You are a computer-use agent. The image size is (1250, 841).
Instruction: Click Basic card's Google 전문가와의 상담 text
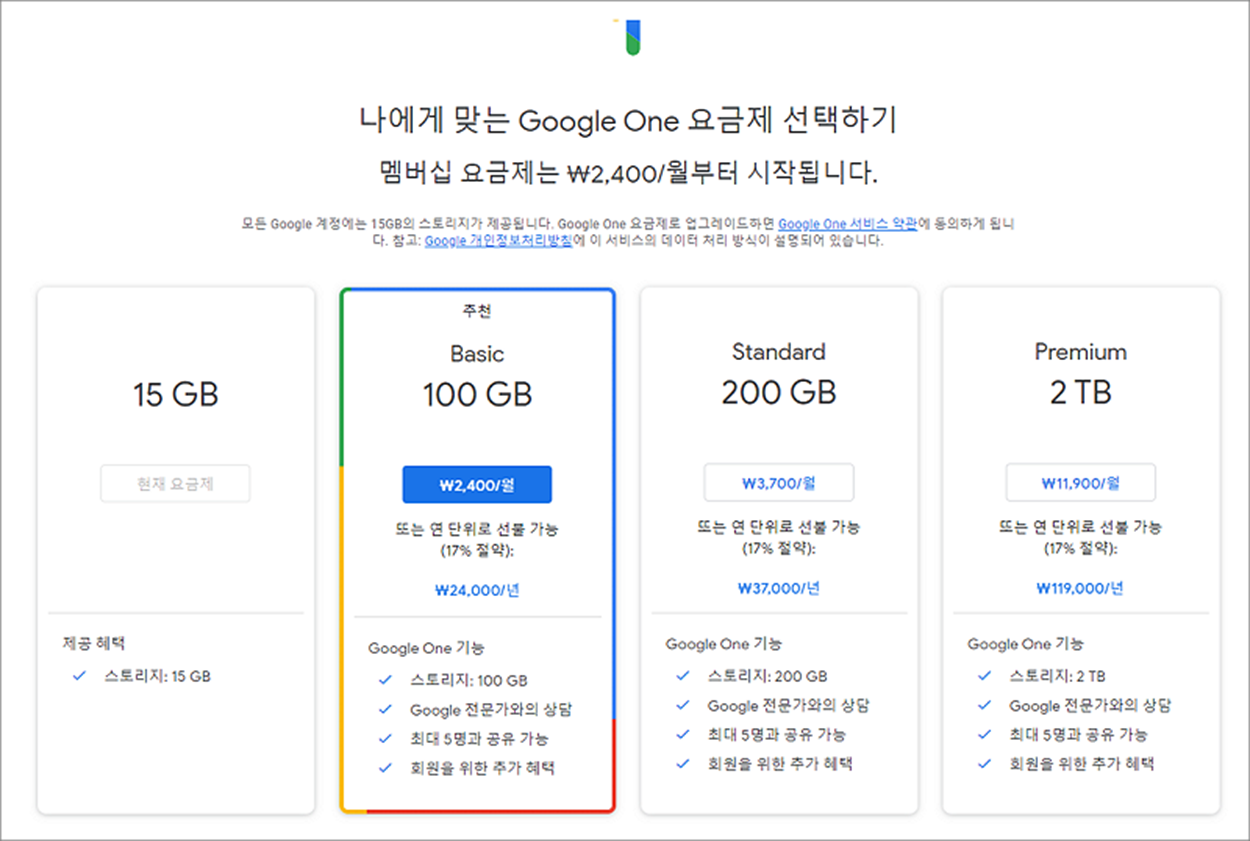point(491,709)
